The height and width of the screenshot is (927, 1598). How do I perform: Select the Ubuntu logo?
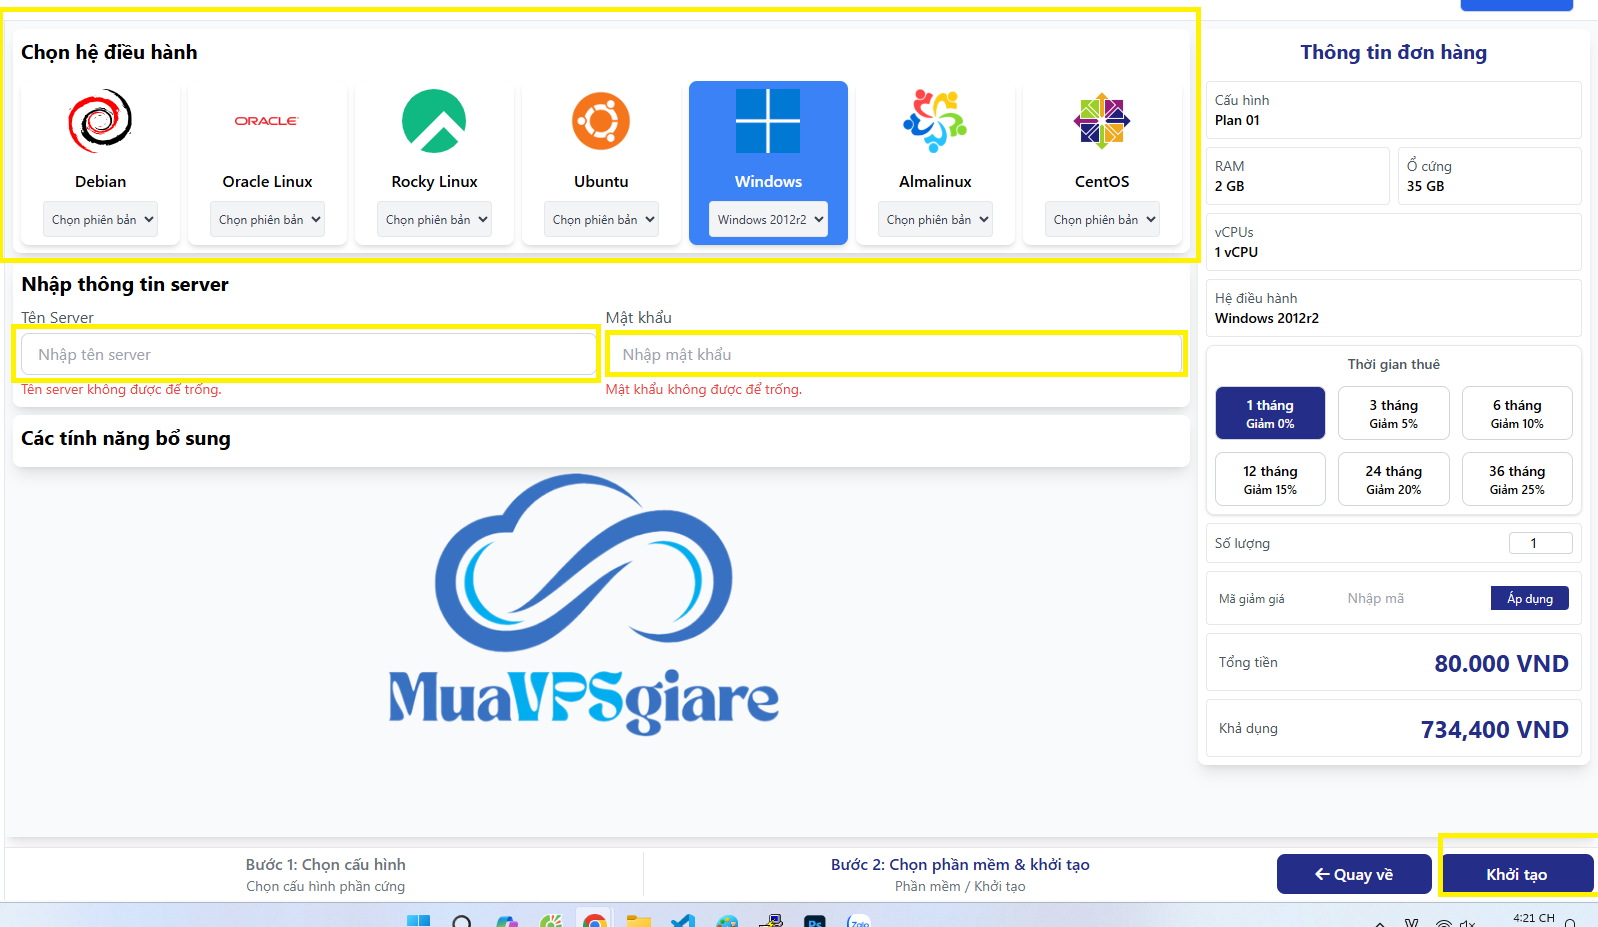click(x=601, y=121)
